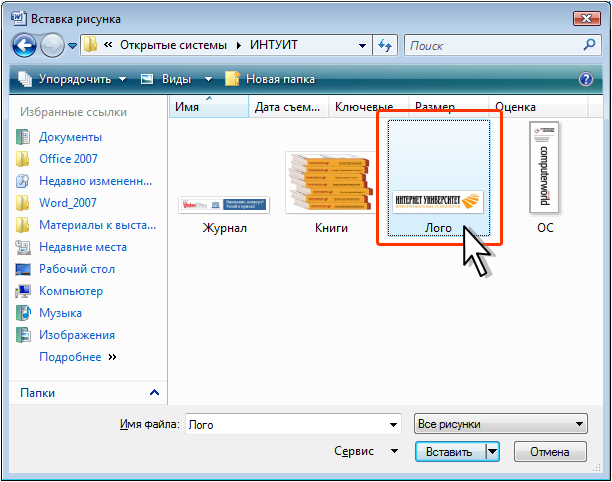
Task: Click the Музыка icon
Action: tap(23, 313)
